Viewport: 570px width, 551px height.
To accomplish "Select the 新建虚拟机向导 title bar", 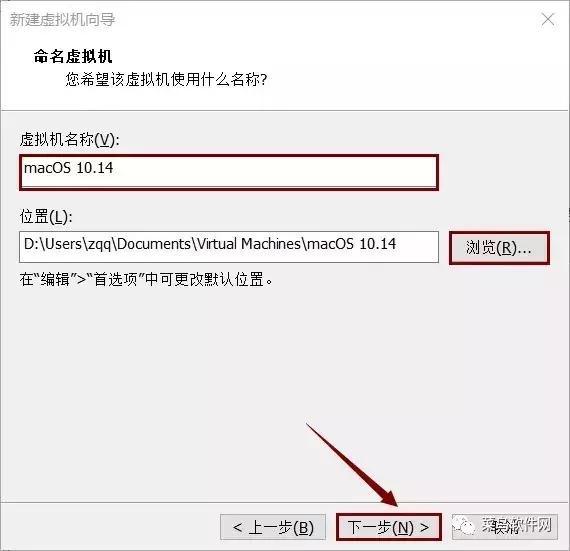I will 63,19.
